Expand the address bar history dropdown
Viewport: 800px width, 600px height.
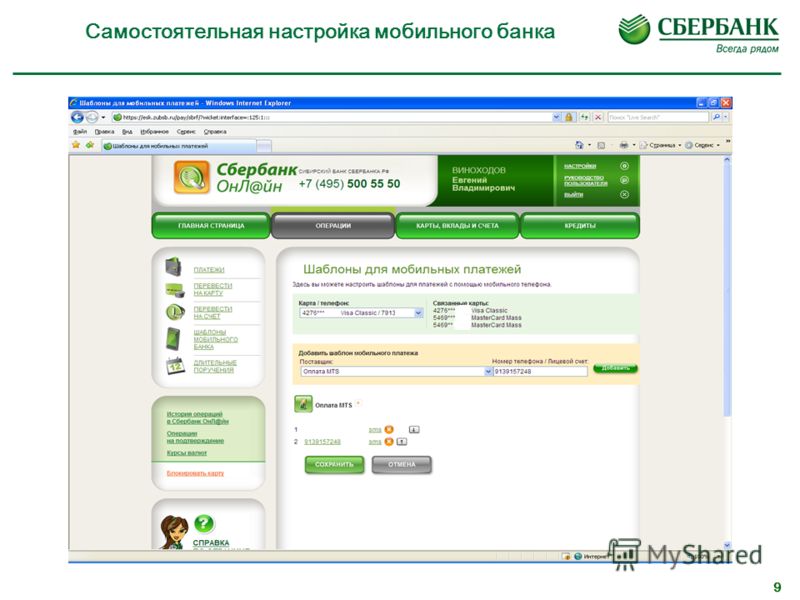[557, 117]
